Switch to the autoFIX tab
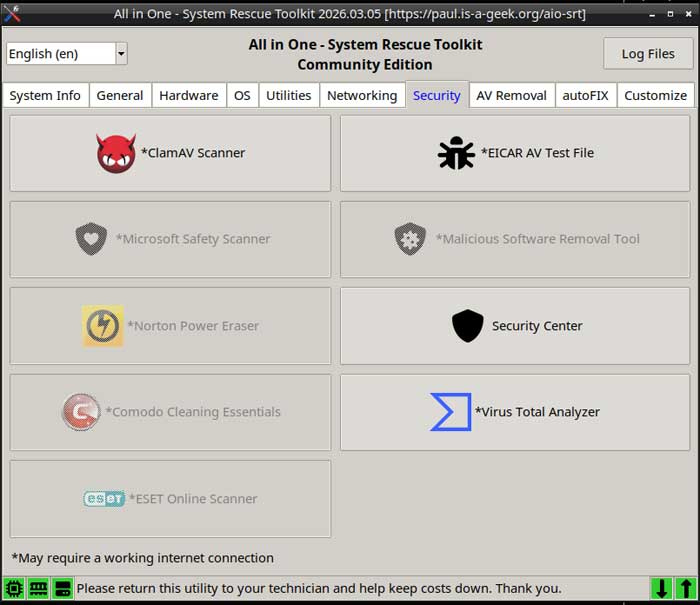 [x=585, y=96]
